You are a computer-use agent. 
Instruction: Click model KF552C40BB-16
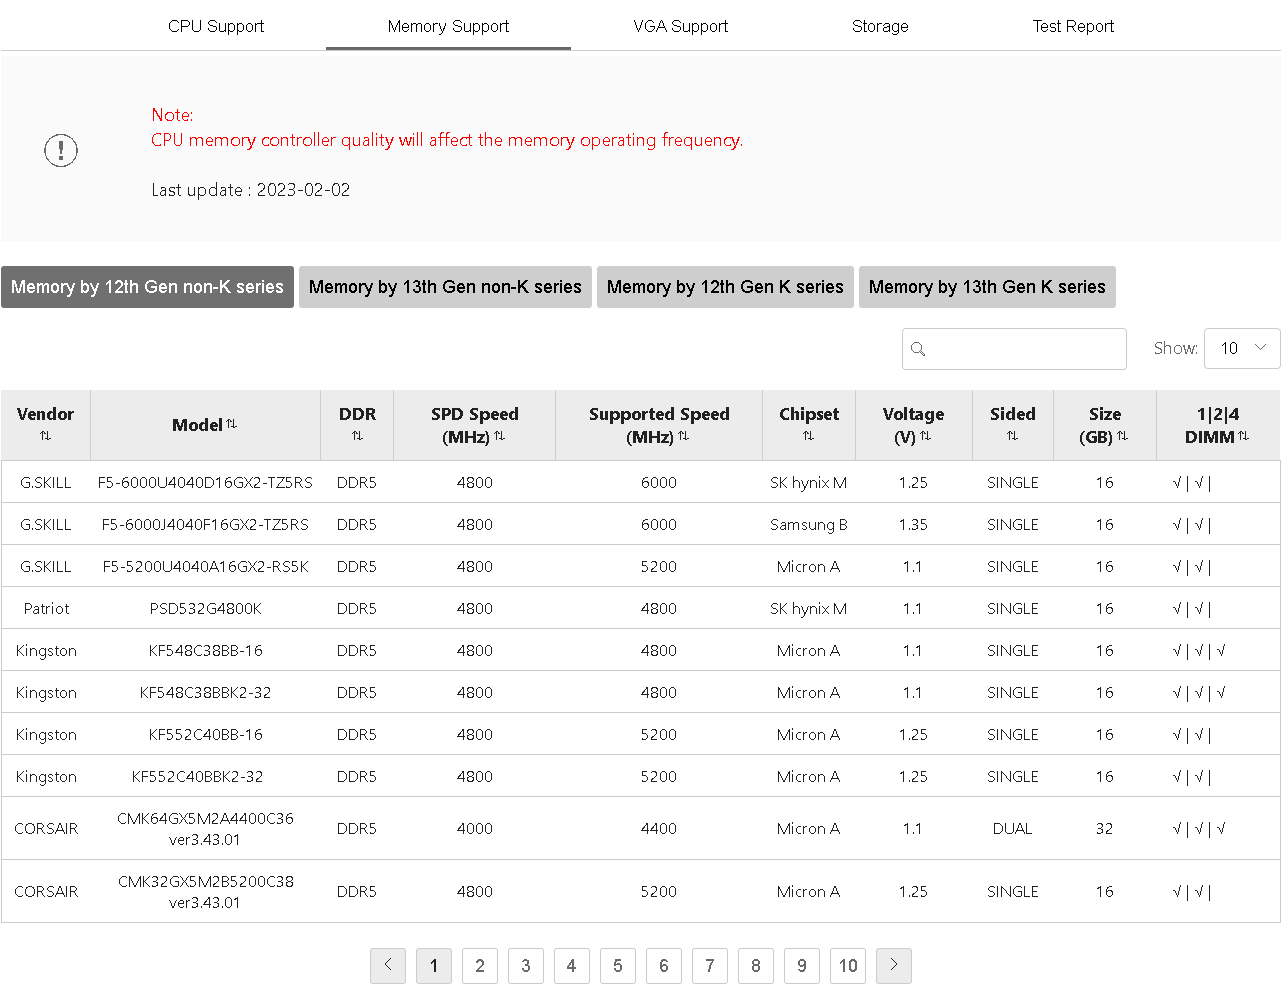click(x=205, y=735)
